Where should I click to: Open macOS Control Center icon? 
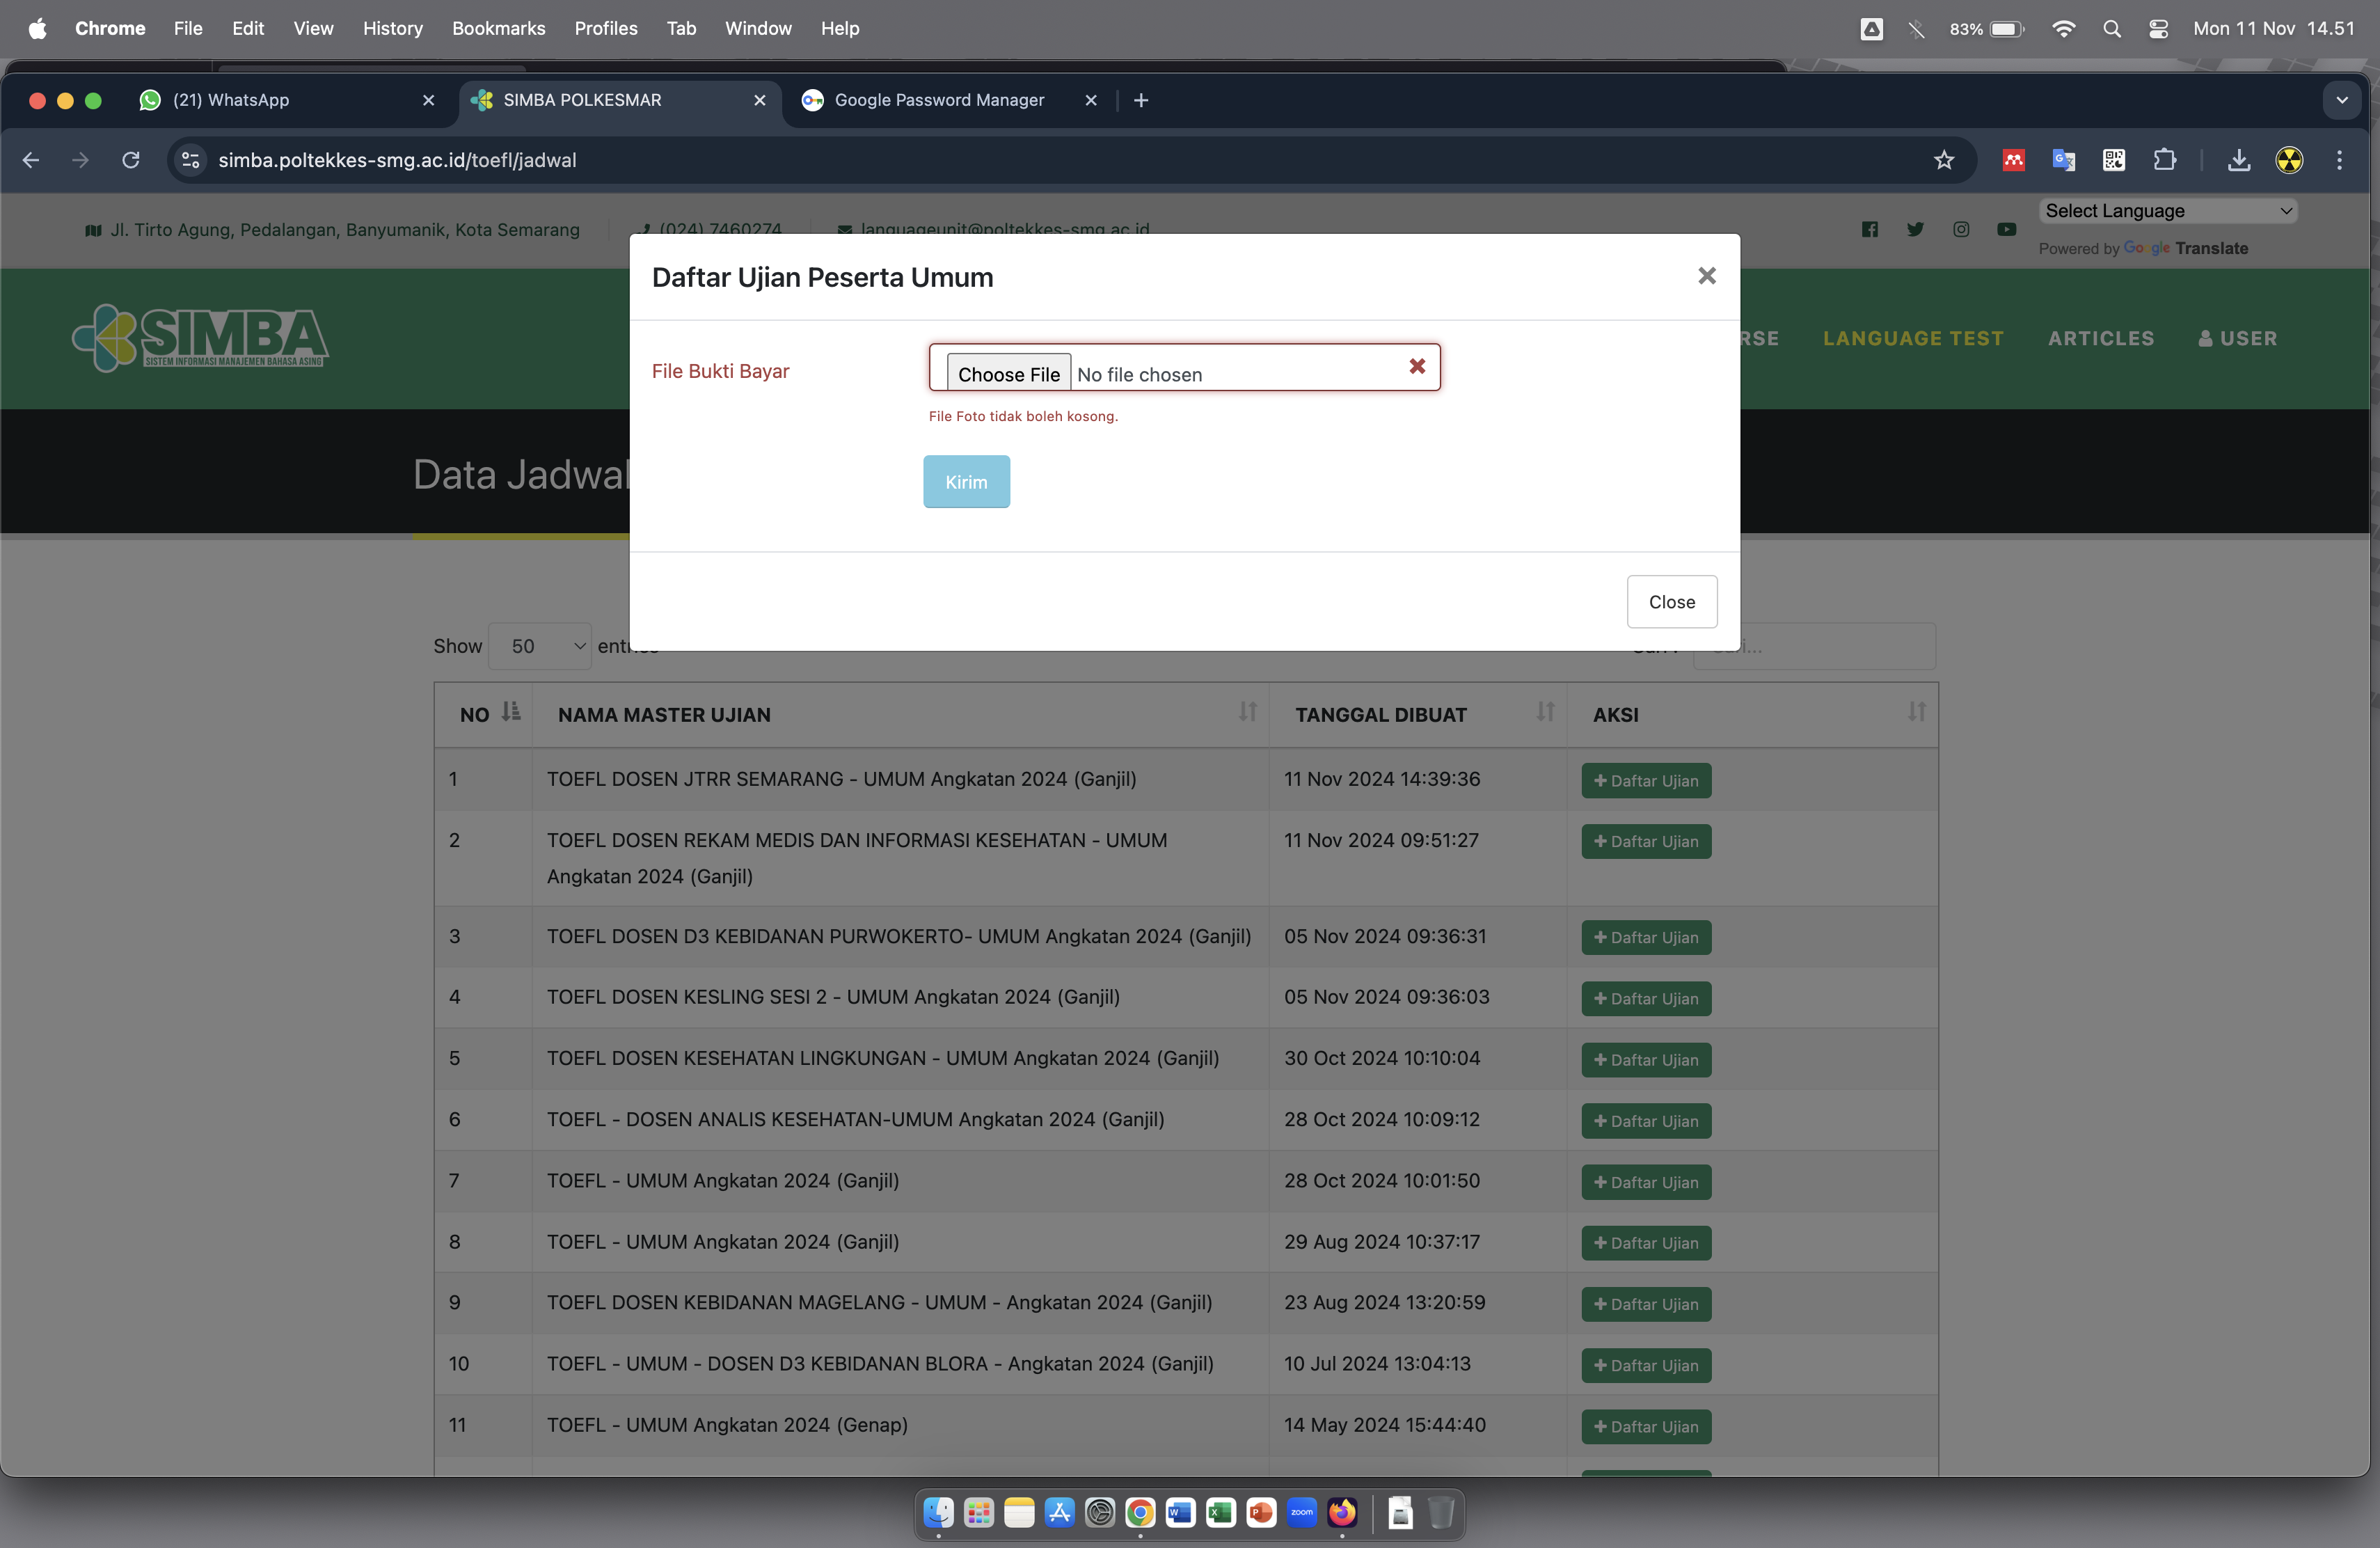pos(2158,28)
